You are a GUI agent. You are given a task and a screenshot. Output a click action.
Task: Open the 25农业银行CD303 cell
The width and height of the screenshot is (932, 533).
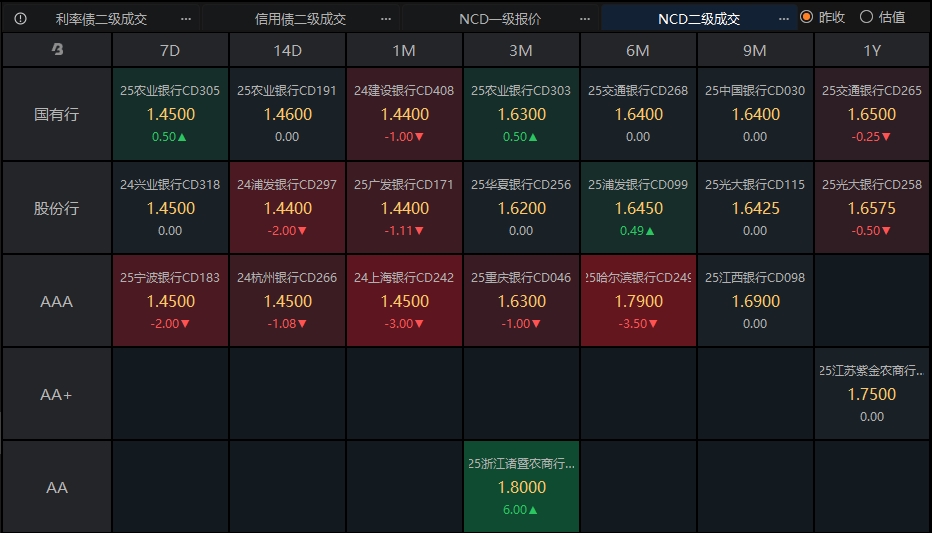pyautogui.click(x=521, y=114)
